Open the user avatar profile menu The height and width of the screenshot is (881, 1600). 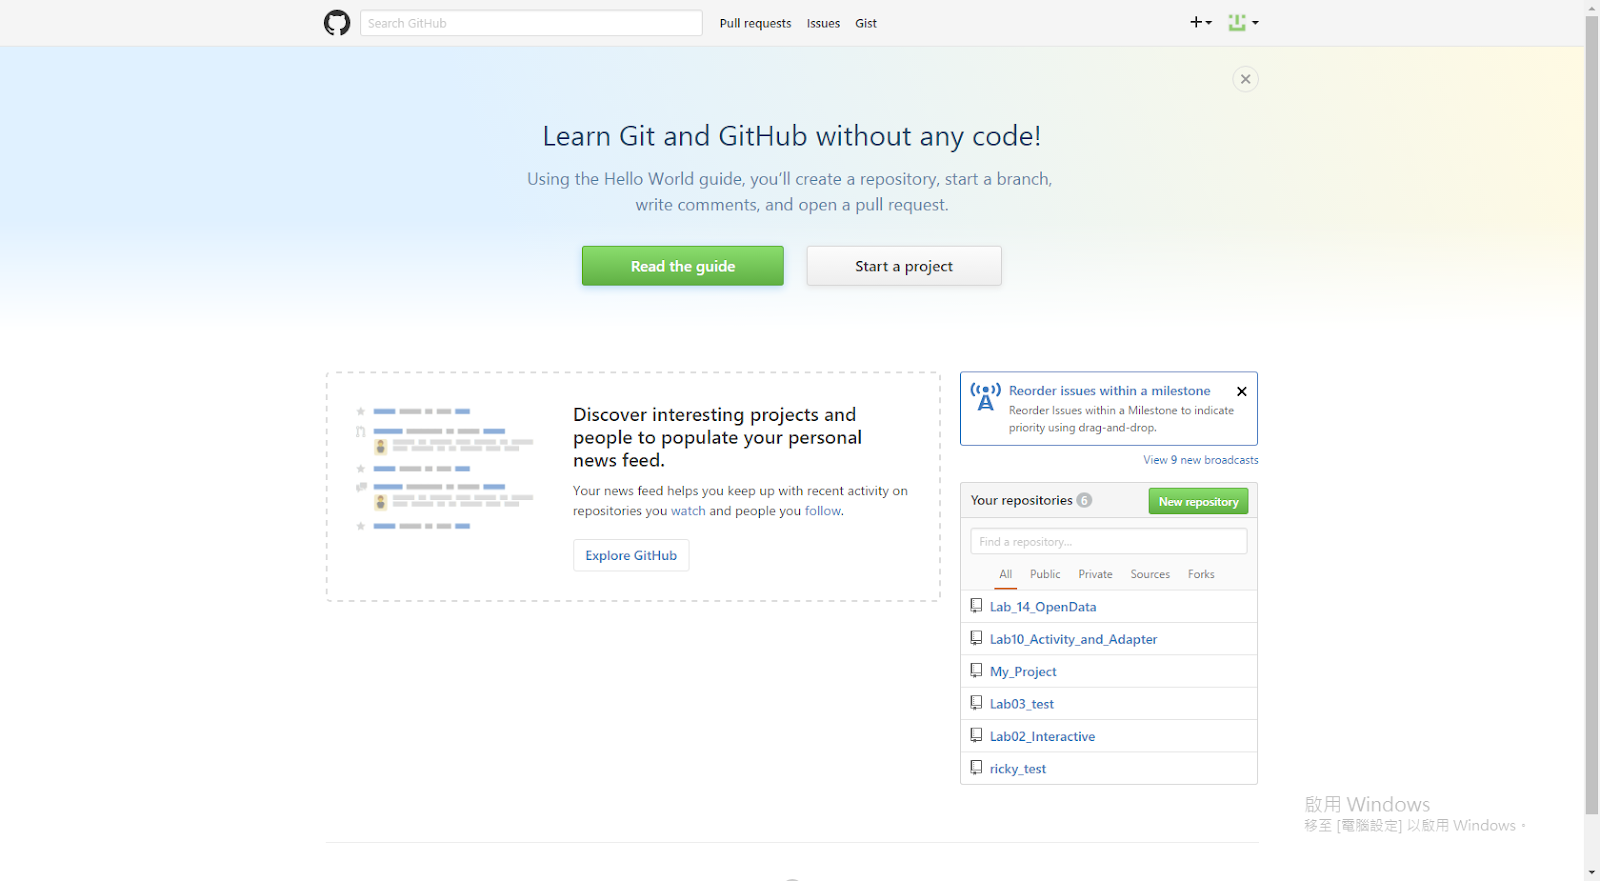click(x=1243, y=22)
